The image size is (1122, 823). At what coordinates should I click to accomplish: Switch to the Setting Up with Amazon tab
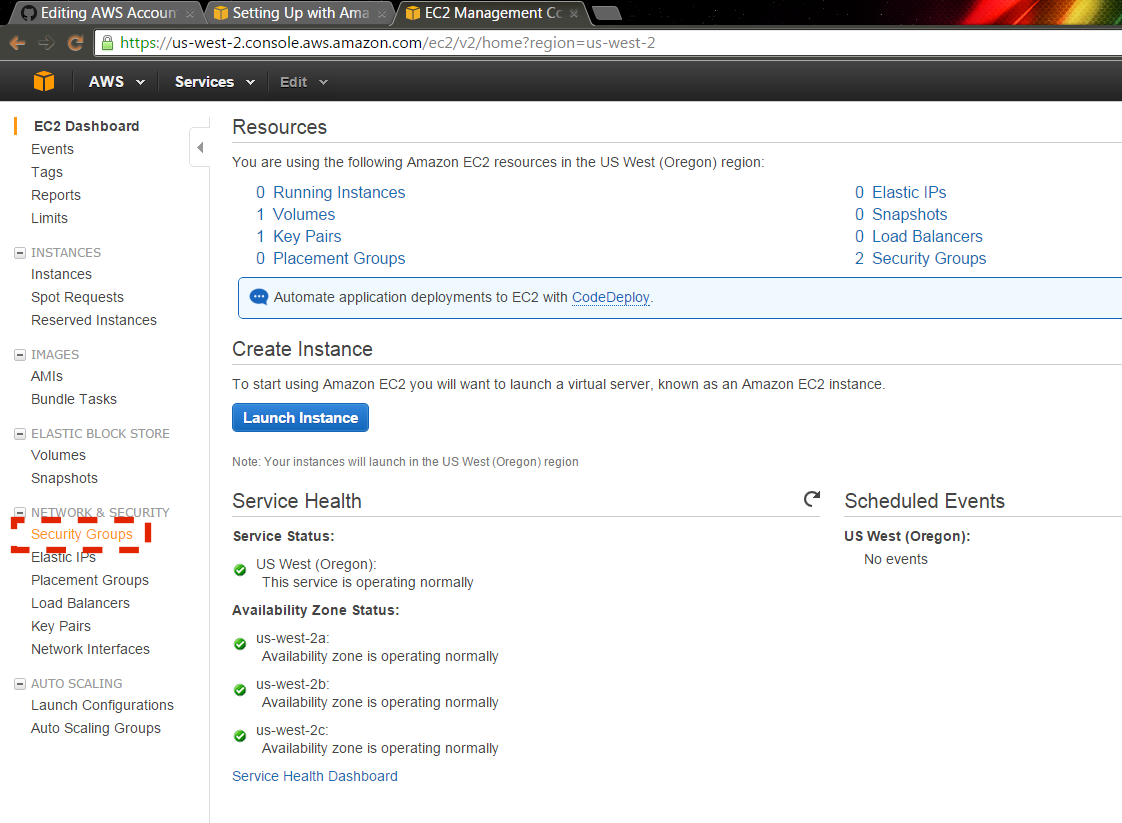pyautogui.click(x=297, y=14)
